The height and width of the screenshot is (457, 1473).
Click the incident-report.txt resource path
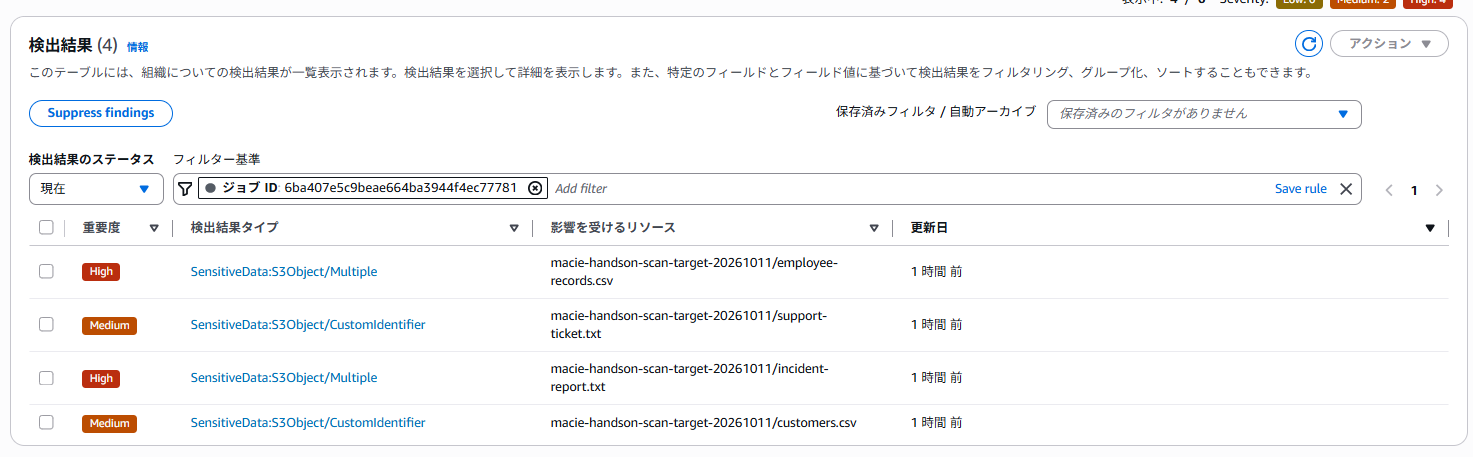pyautogui.click(x=690, y=377)
